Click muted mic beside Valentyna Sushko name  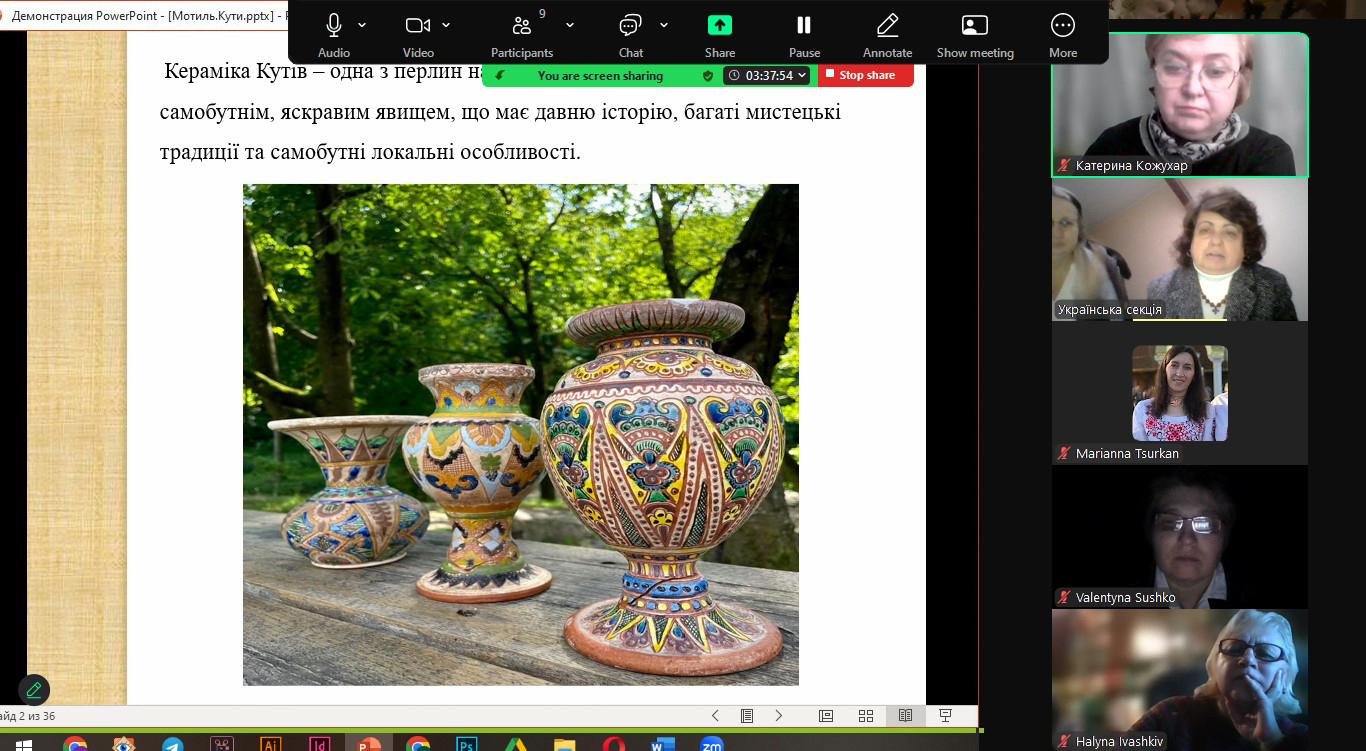[1065, 598]
